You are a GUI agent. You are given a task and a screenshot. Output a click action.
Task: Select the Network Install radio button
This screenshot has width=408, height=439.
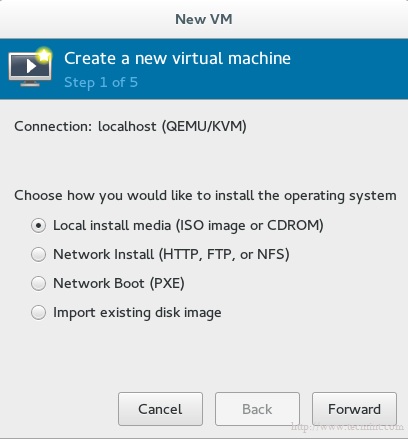pyautogui.click(x=38, y=255)
